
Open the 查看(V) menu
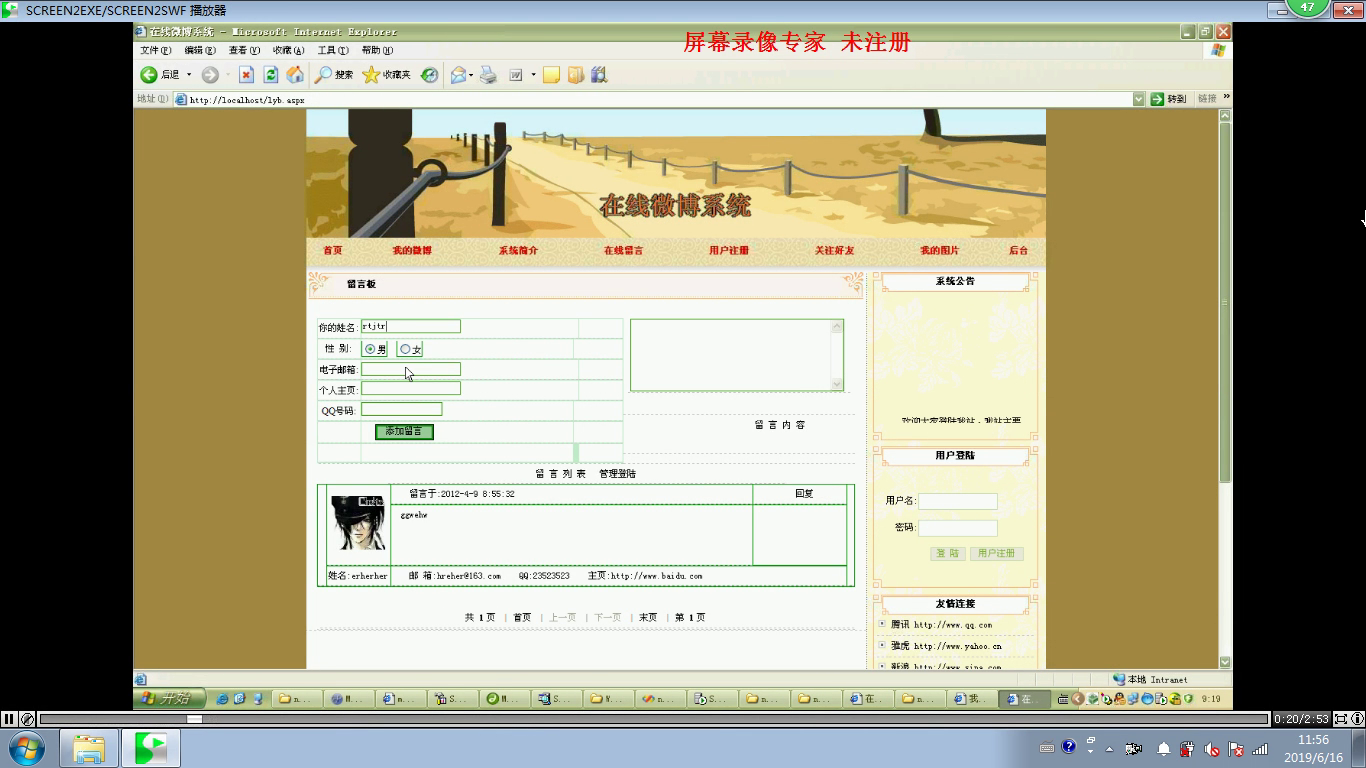pos(244,50)
